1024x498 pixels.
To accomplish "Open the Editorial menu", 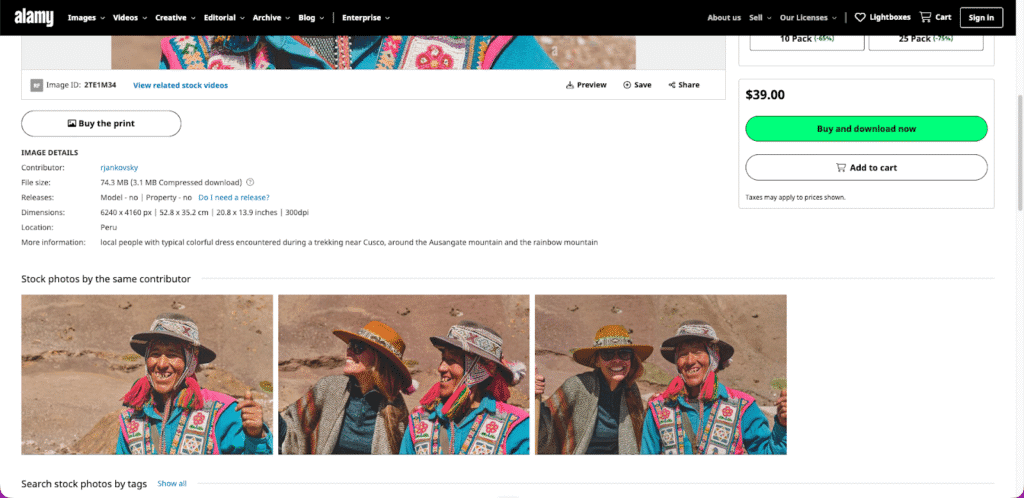I will click(221, 18).
